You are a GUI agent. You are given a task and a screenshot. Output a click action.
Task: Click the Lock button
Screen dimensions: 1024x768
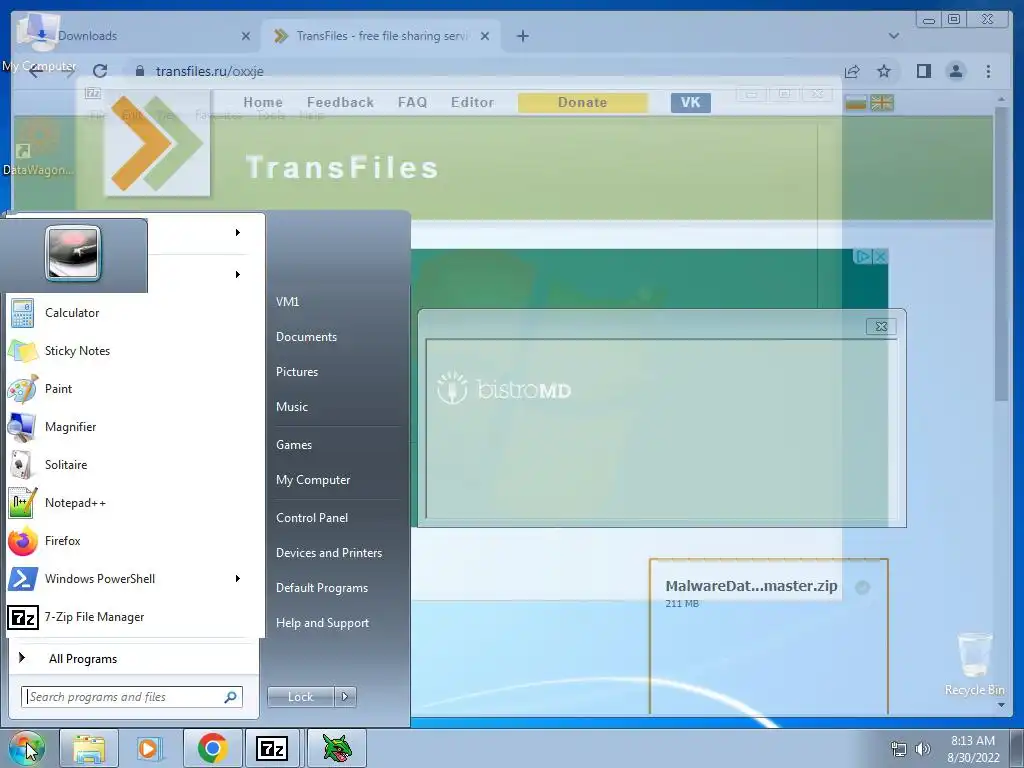(300, 697)
